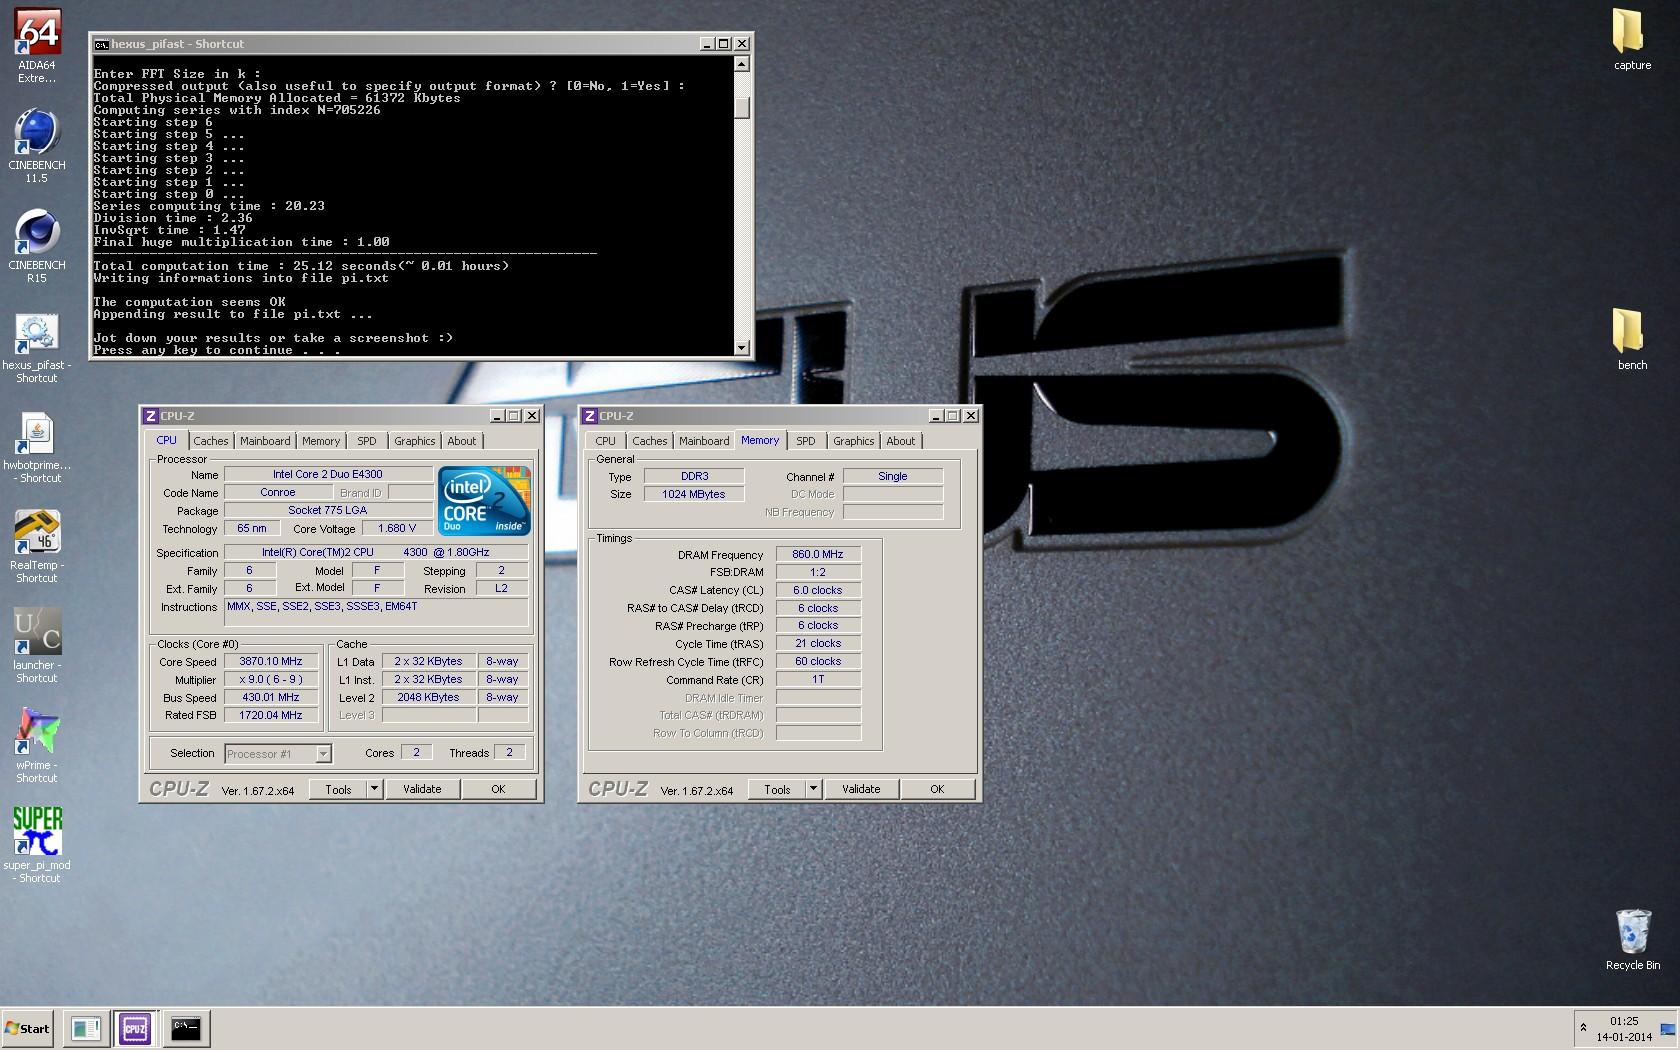Image resolution: width=1680 pixels, height=1050 pixels.
Task: Click the Bus Speed value 430.01 MHz
Action: pyautogui.click(x=271, y=697)
